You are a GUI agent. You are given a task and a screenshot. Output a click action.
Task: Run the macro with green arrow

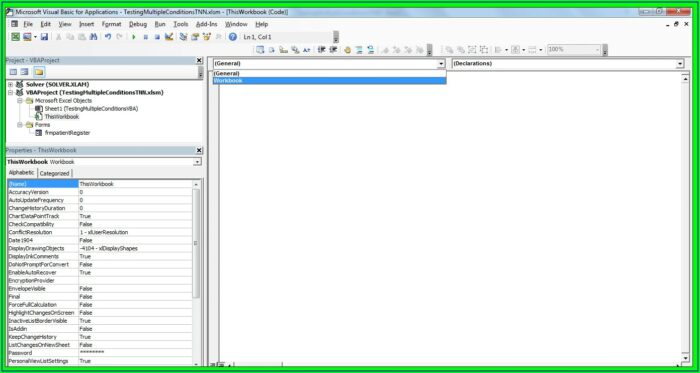[133, 37]
